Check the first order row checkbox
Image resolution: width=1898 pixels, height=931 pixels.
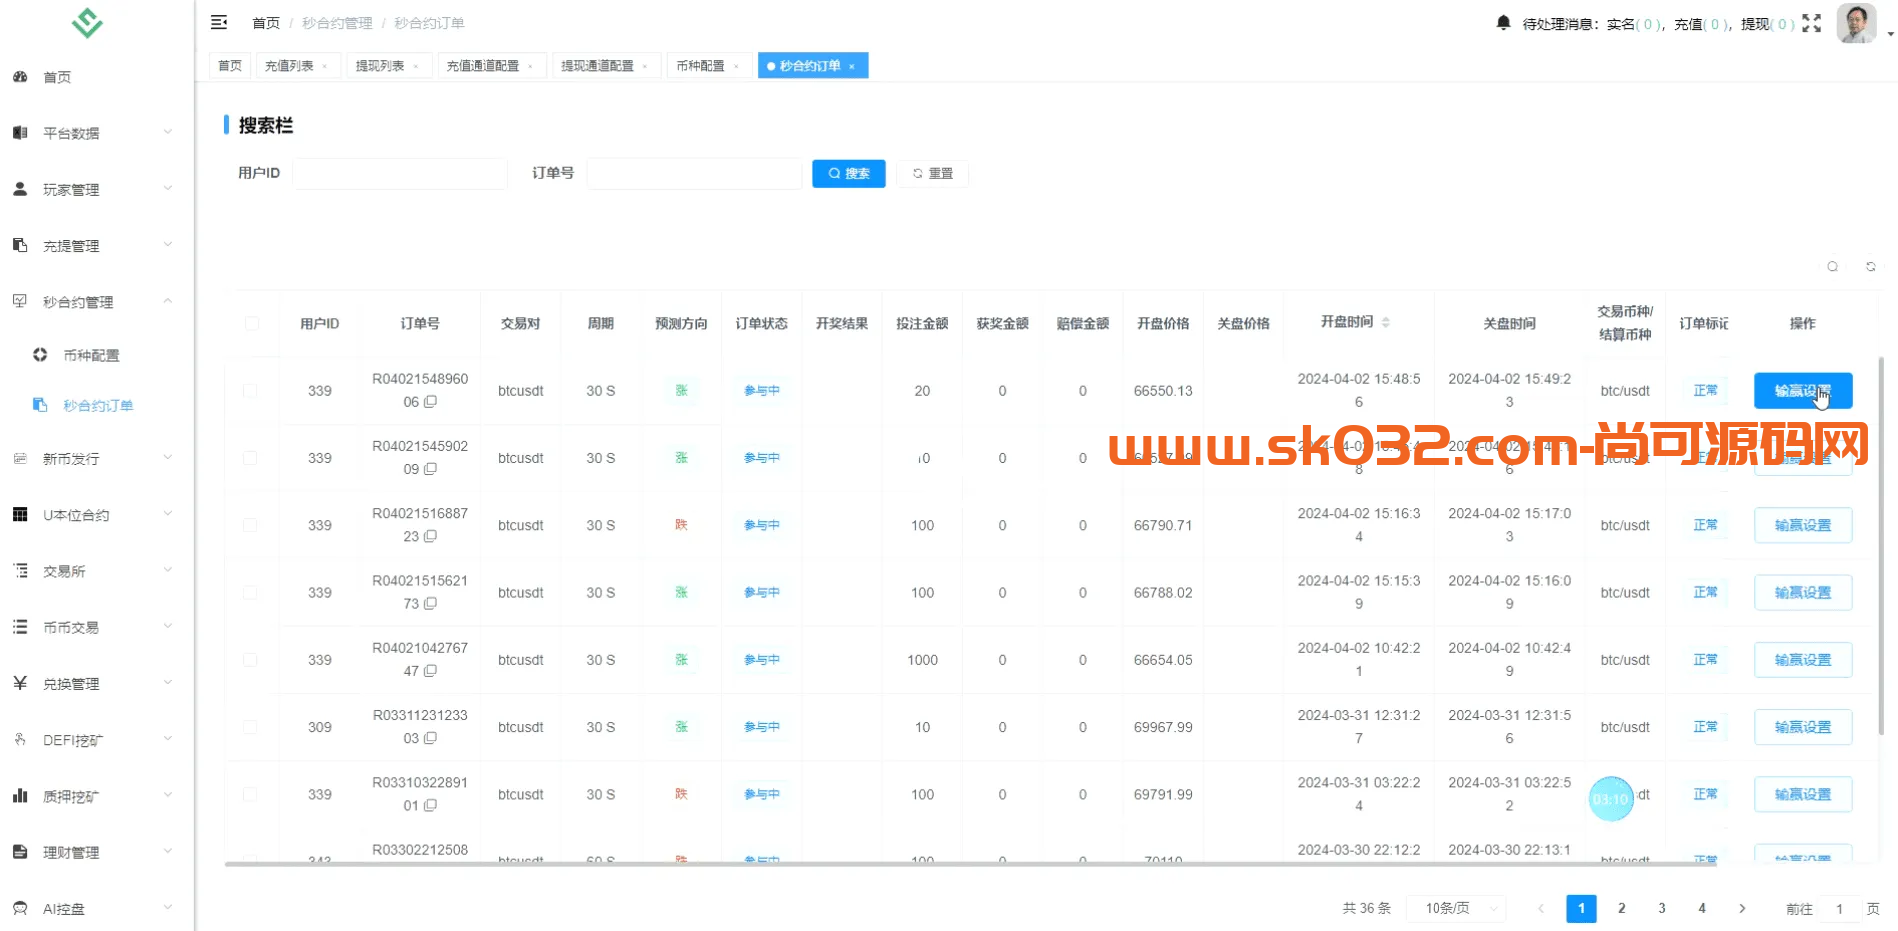252,391
